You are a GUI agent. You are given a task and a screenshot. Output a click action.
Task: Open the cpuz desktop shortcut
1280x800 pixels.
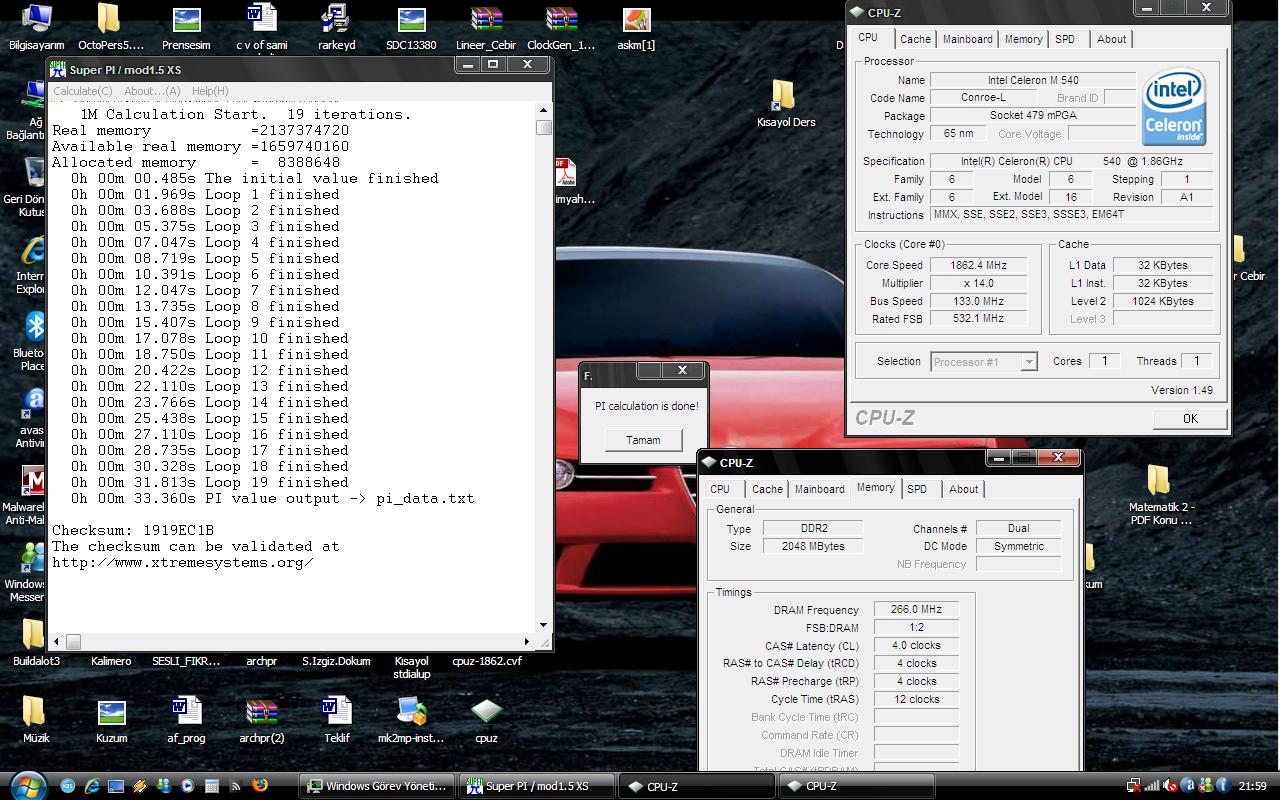(486, 720)
